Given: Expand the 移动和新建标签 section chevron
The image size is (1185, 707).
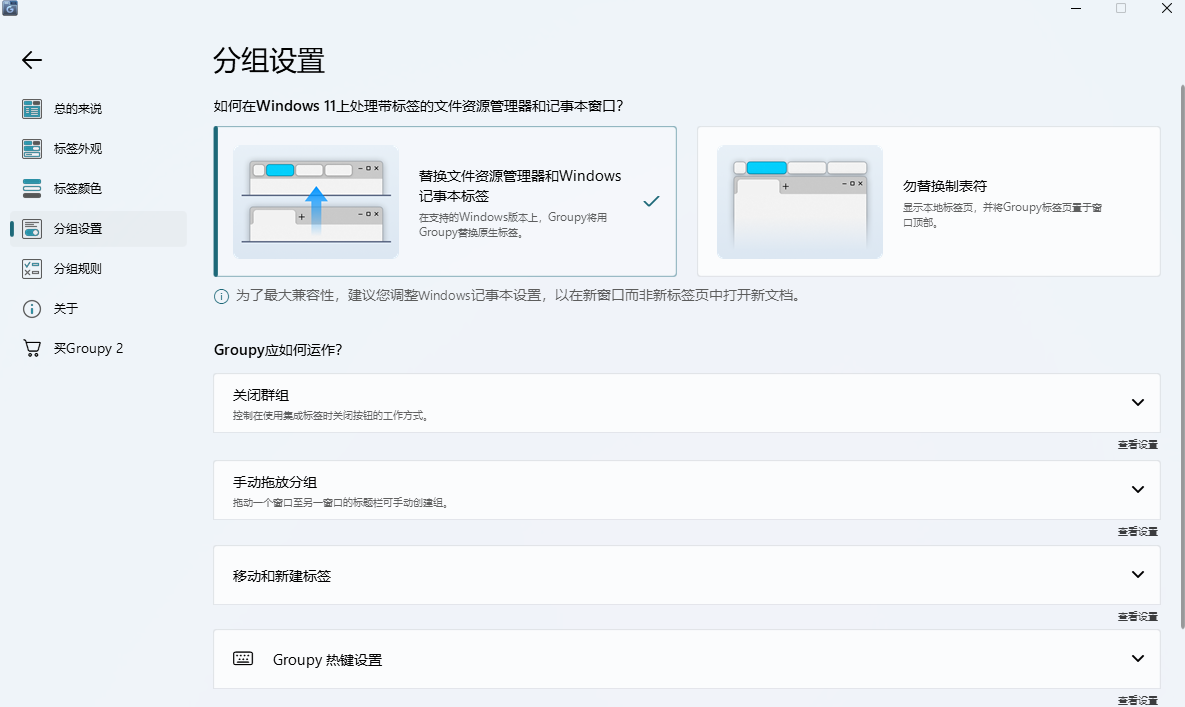Looking at the screenshot, I should click(1137, 575).
